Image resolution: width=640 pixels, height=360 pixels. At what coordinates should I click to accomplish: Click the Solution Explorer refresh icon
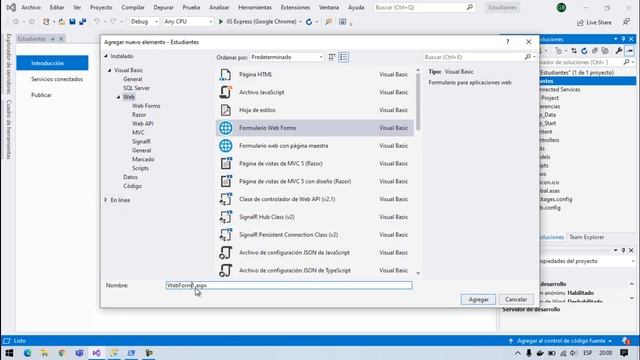[584, 51]
